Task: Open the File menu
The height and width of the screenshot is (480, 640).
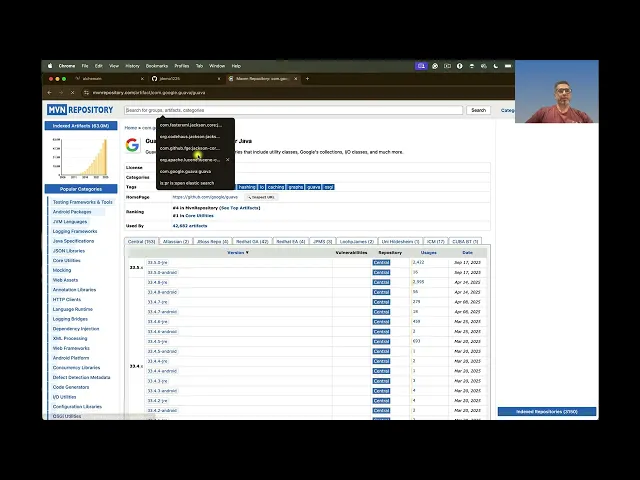Action: tap(85, 66)
